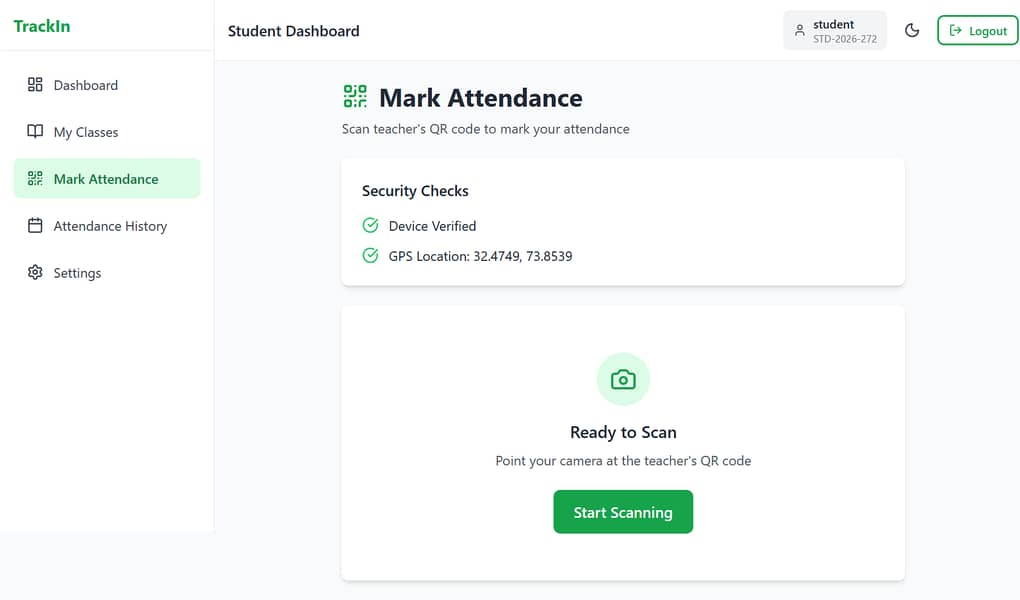Toggle dark mode with the moon icon

point(912,31)
